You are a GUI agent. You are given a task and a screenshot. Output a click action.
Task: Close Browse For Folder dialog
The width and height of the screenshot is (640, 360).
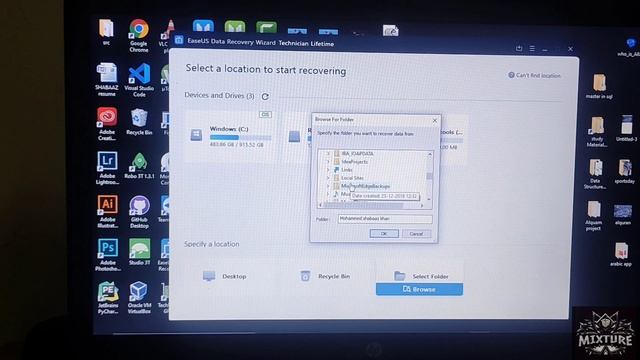click(x=434, y=120)
